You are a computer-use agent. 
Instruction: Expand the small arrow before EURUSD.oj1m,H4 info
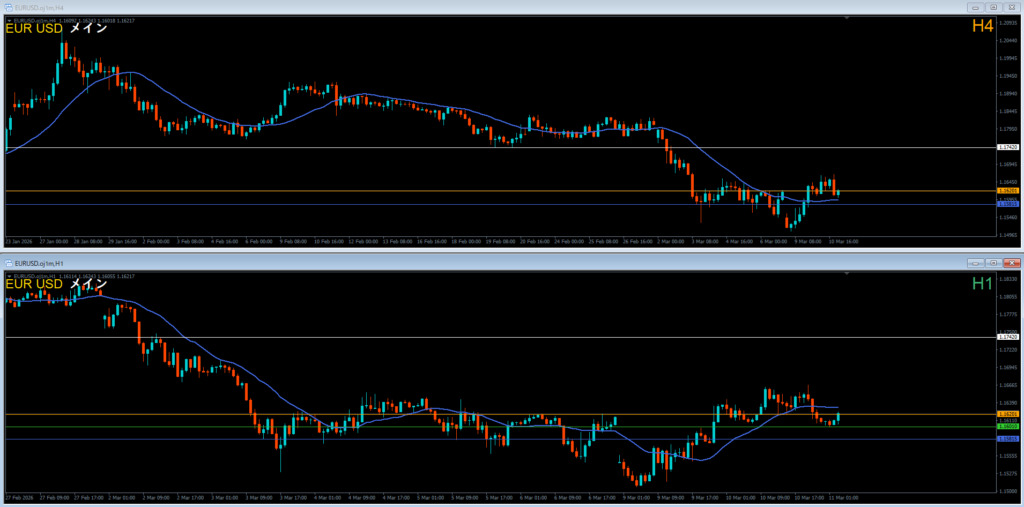(x=8, y=19)
